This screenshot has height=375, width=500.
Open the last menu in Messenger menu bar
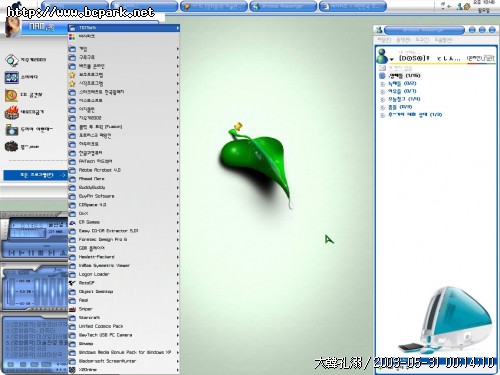[x=443, y=40]
